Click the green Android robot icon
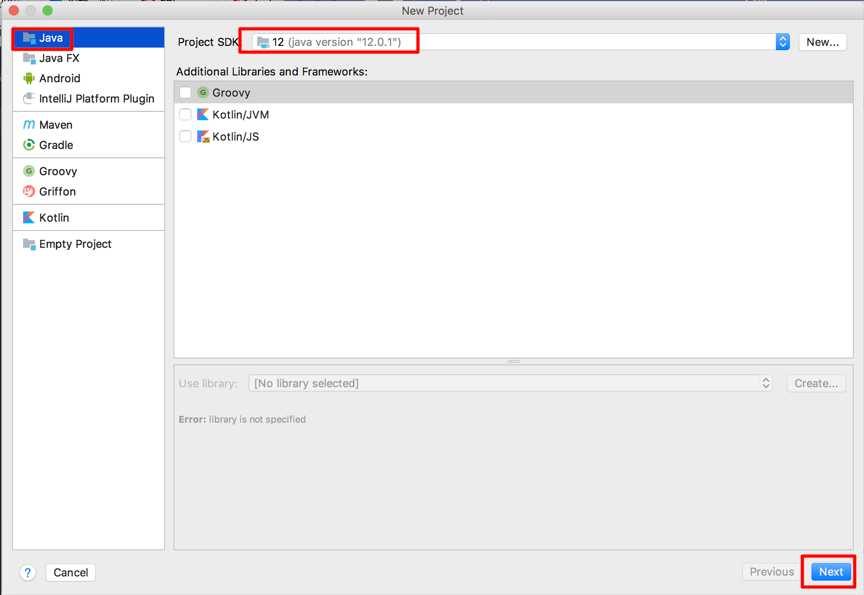The image size is (864, 595). tap(29, 78)
